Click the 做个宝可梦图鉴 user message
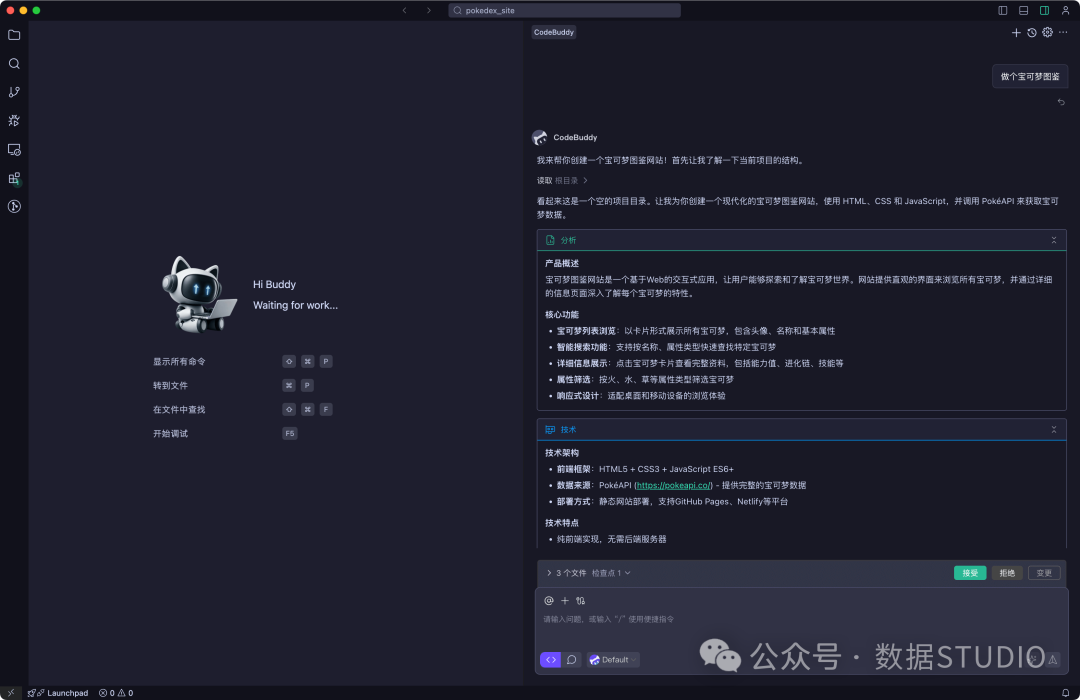Viewport: 1080px width, 700px height. coord(1030,76)
